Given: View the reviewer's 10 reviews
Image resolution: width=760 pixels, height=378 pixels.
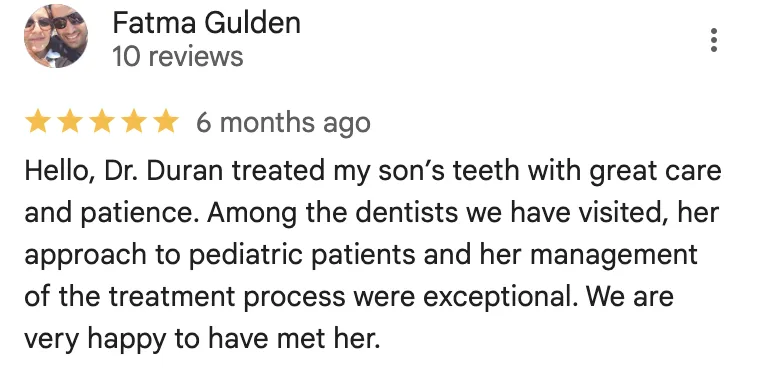Looking at the screenshot, I should point(177,56).
